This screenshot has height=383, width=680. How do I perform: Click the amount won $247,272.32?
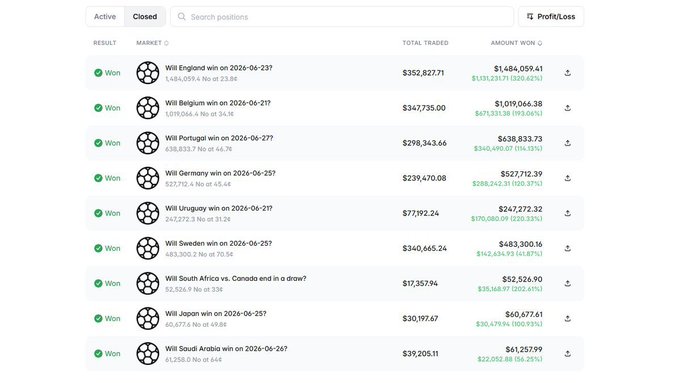520,209
